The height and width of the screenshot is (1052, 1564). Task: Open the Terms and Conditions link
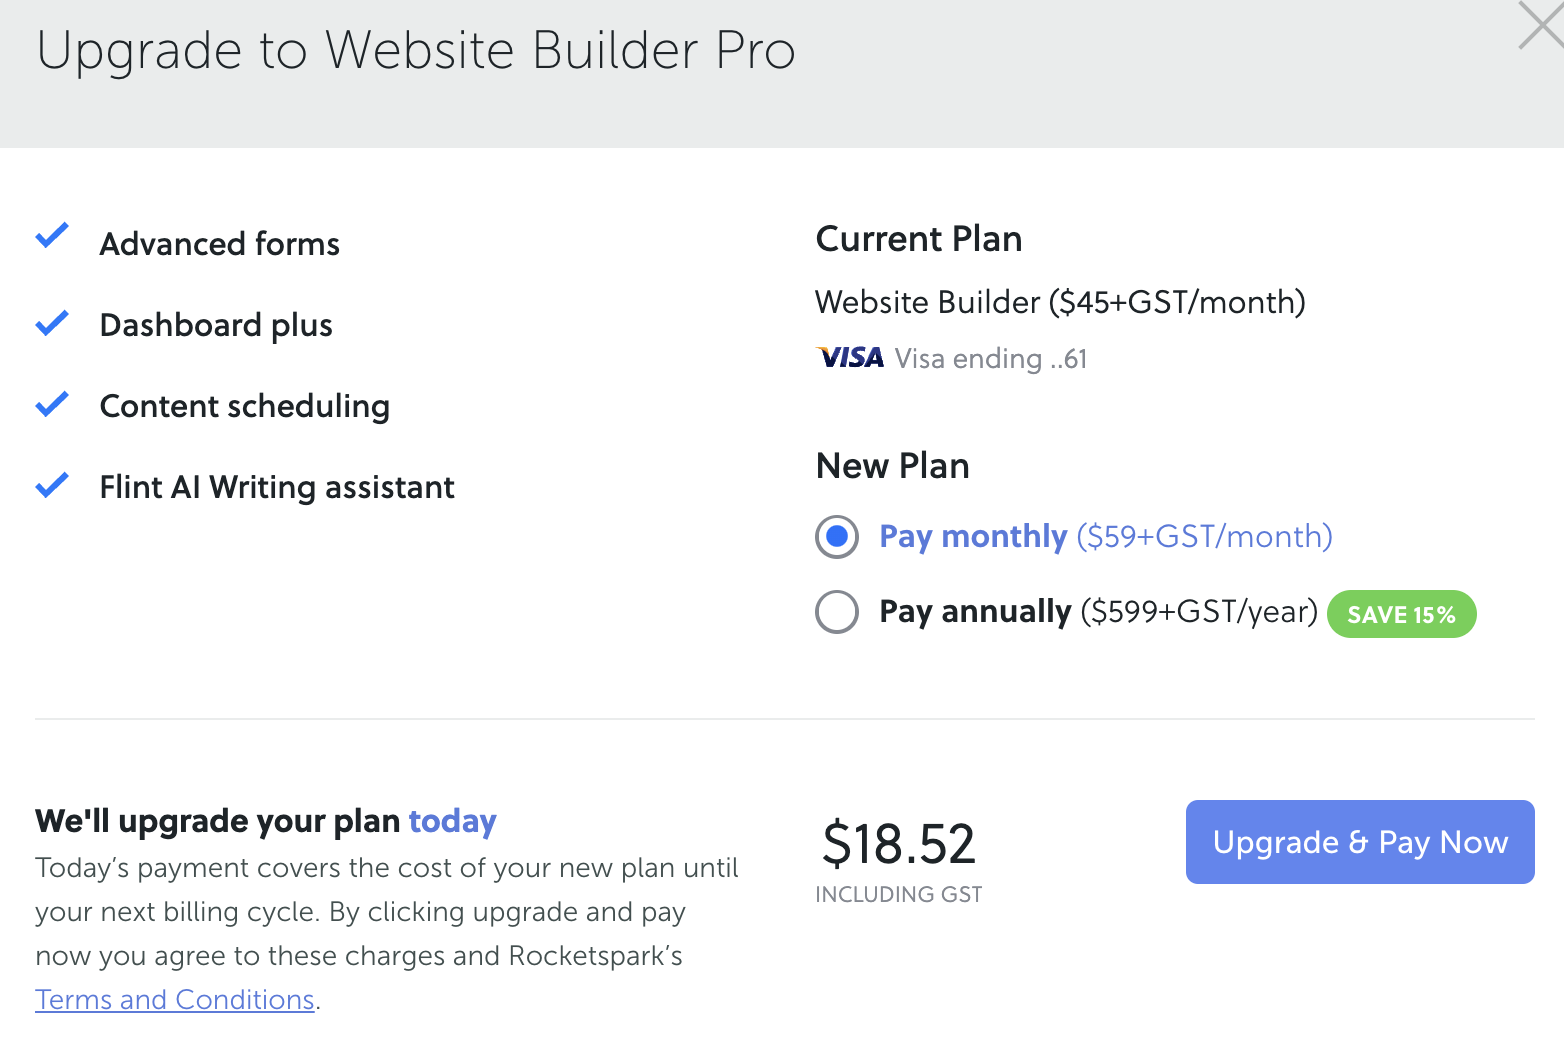click(175, 999)
